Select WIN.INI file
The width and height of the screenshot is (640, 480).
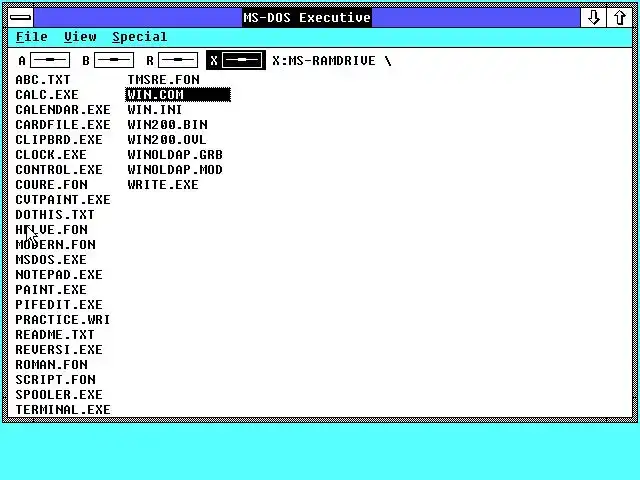pyautogui.click(x=155, y=110)
